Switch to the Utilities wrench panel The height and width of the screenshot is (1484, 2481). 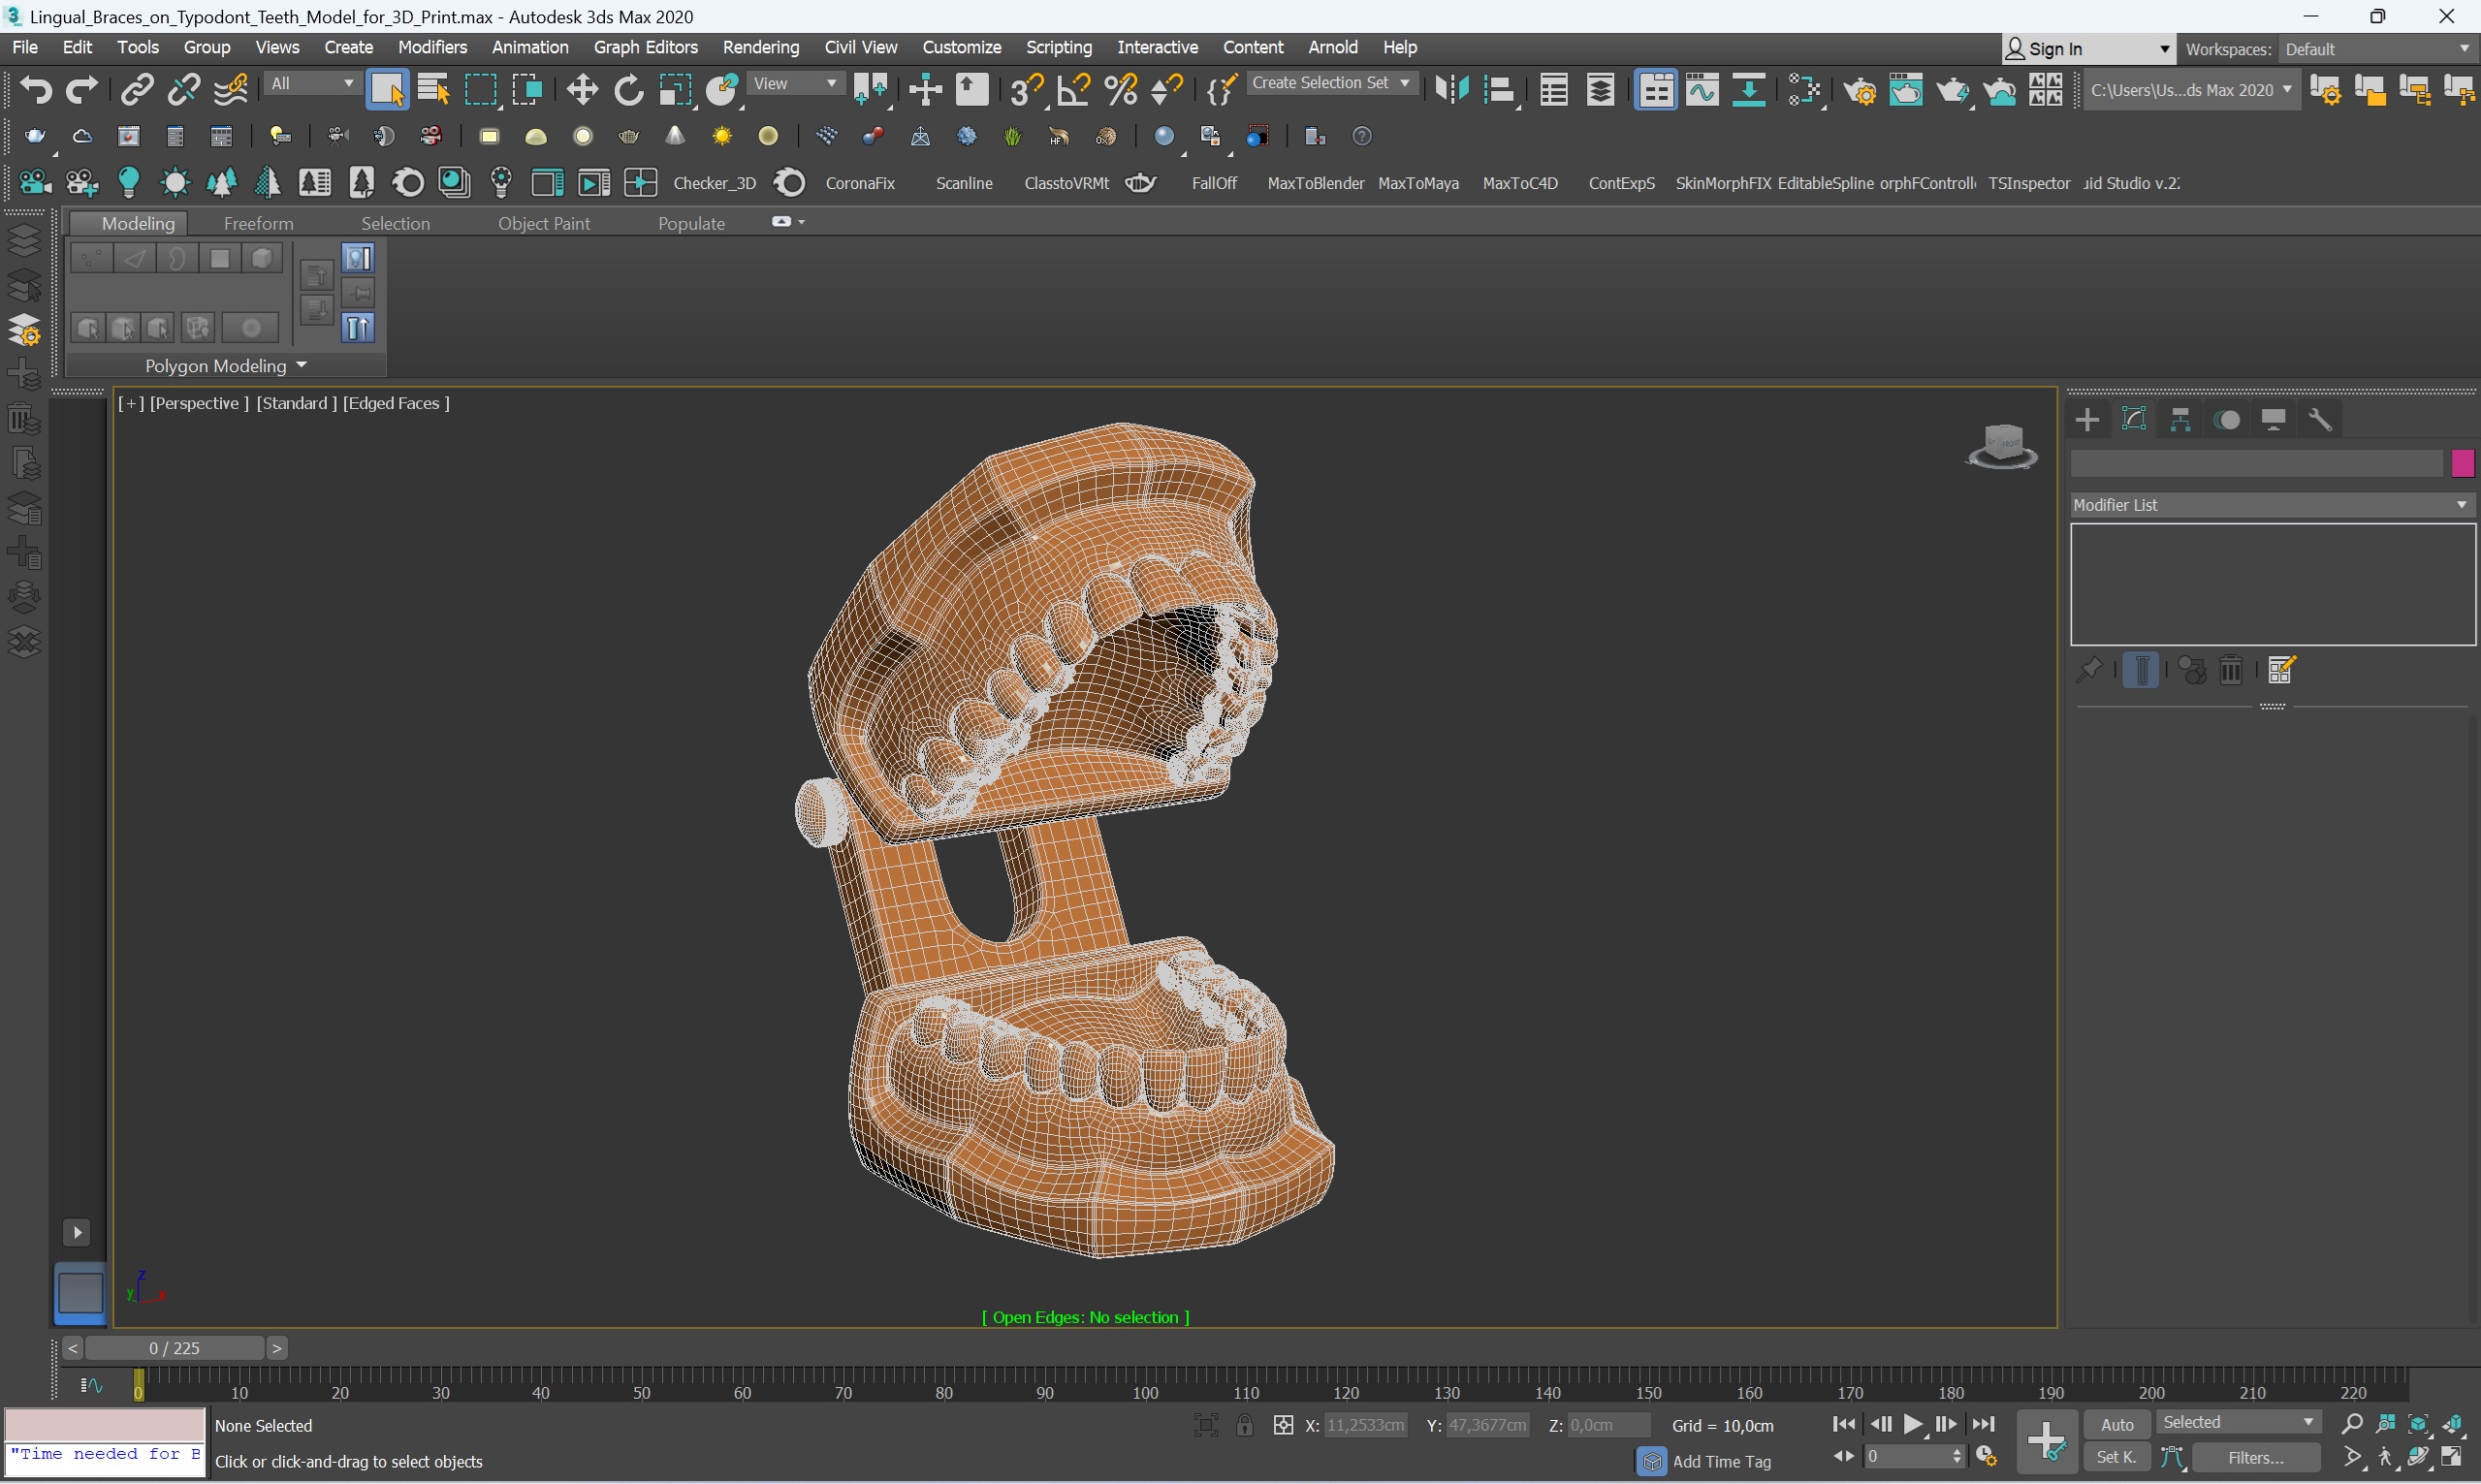(2321, 420)
